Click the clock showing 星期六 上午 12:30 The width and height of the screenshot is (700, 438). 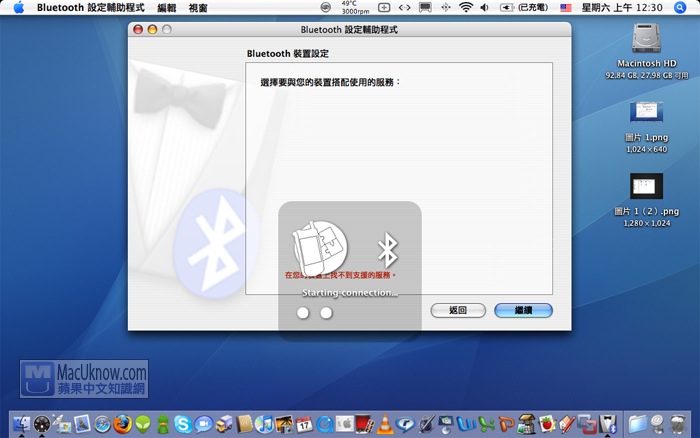(622, 8)
